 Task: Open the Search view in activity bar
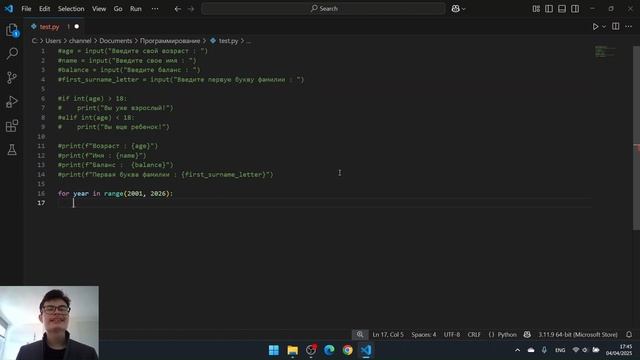12,53
